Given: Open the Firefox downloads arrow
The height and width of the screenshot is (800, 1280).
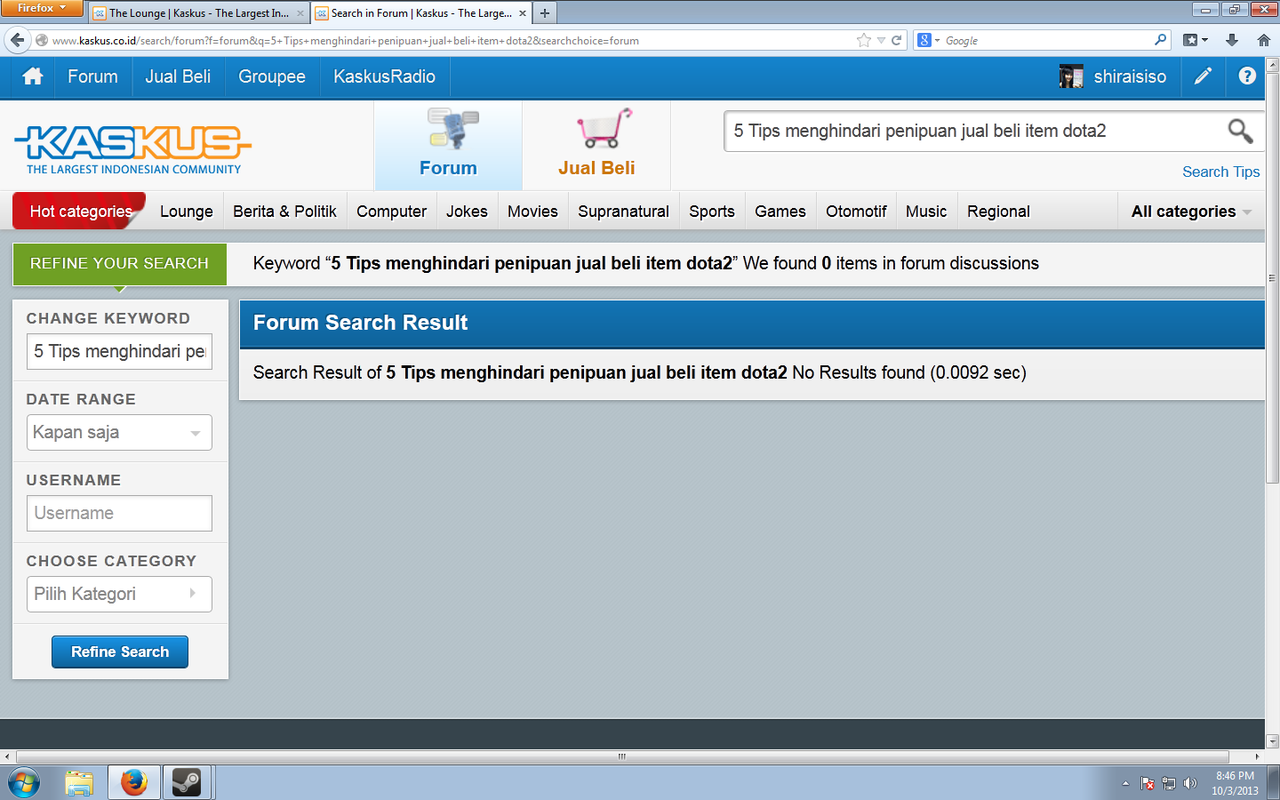Looking at the screenshot, I should tap(1232, 40).
